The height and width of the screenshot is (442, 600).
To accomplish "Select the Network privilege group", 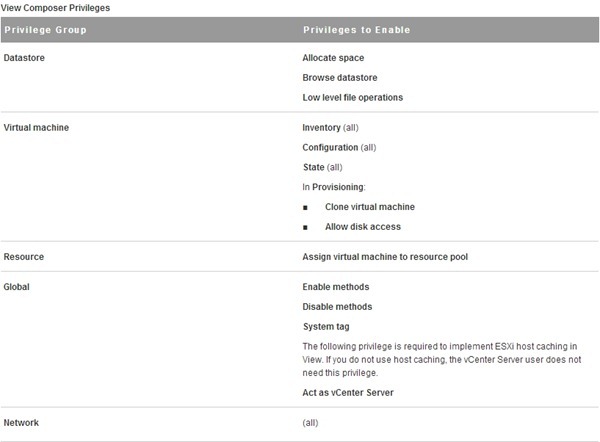I will click(x=22, y=423).
